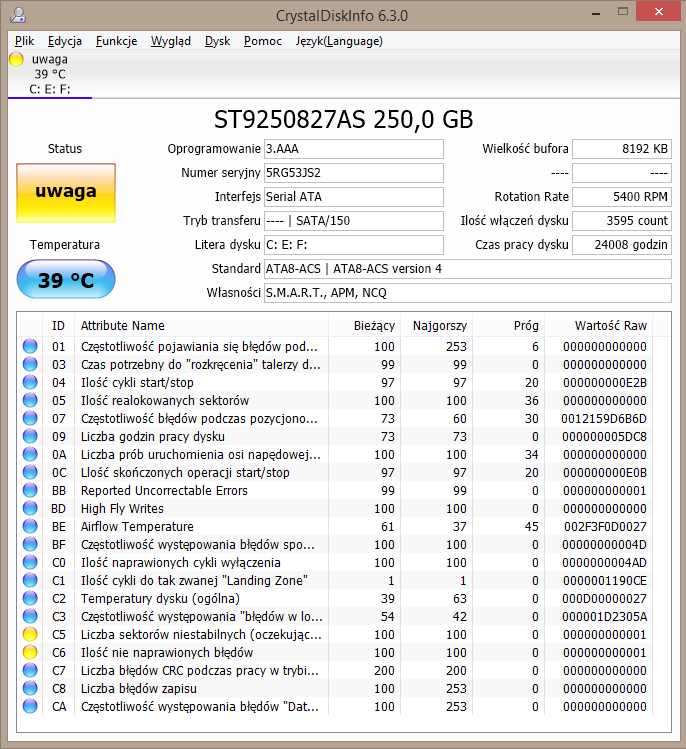Click the Attribute Name column header
686x749 pixels.
[x=123, y=325]
